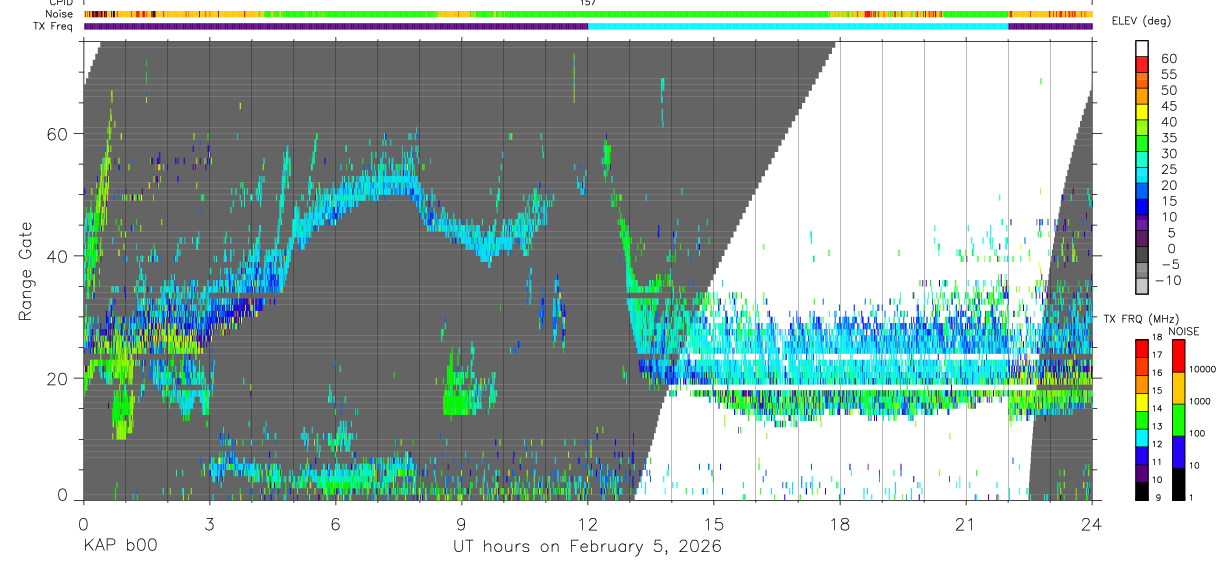Viewport: 1228px width, 567px height.
Task: Click NOISE color bar label '1000'
Action: coord(1198,402)
